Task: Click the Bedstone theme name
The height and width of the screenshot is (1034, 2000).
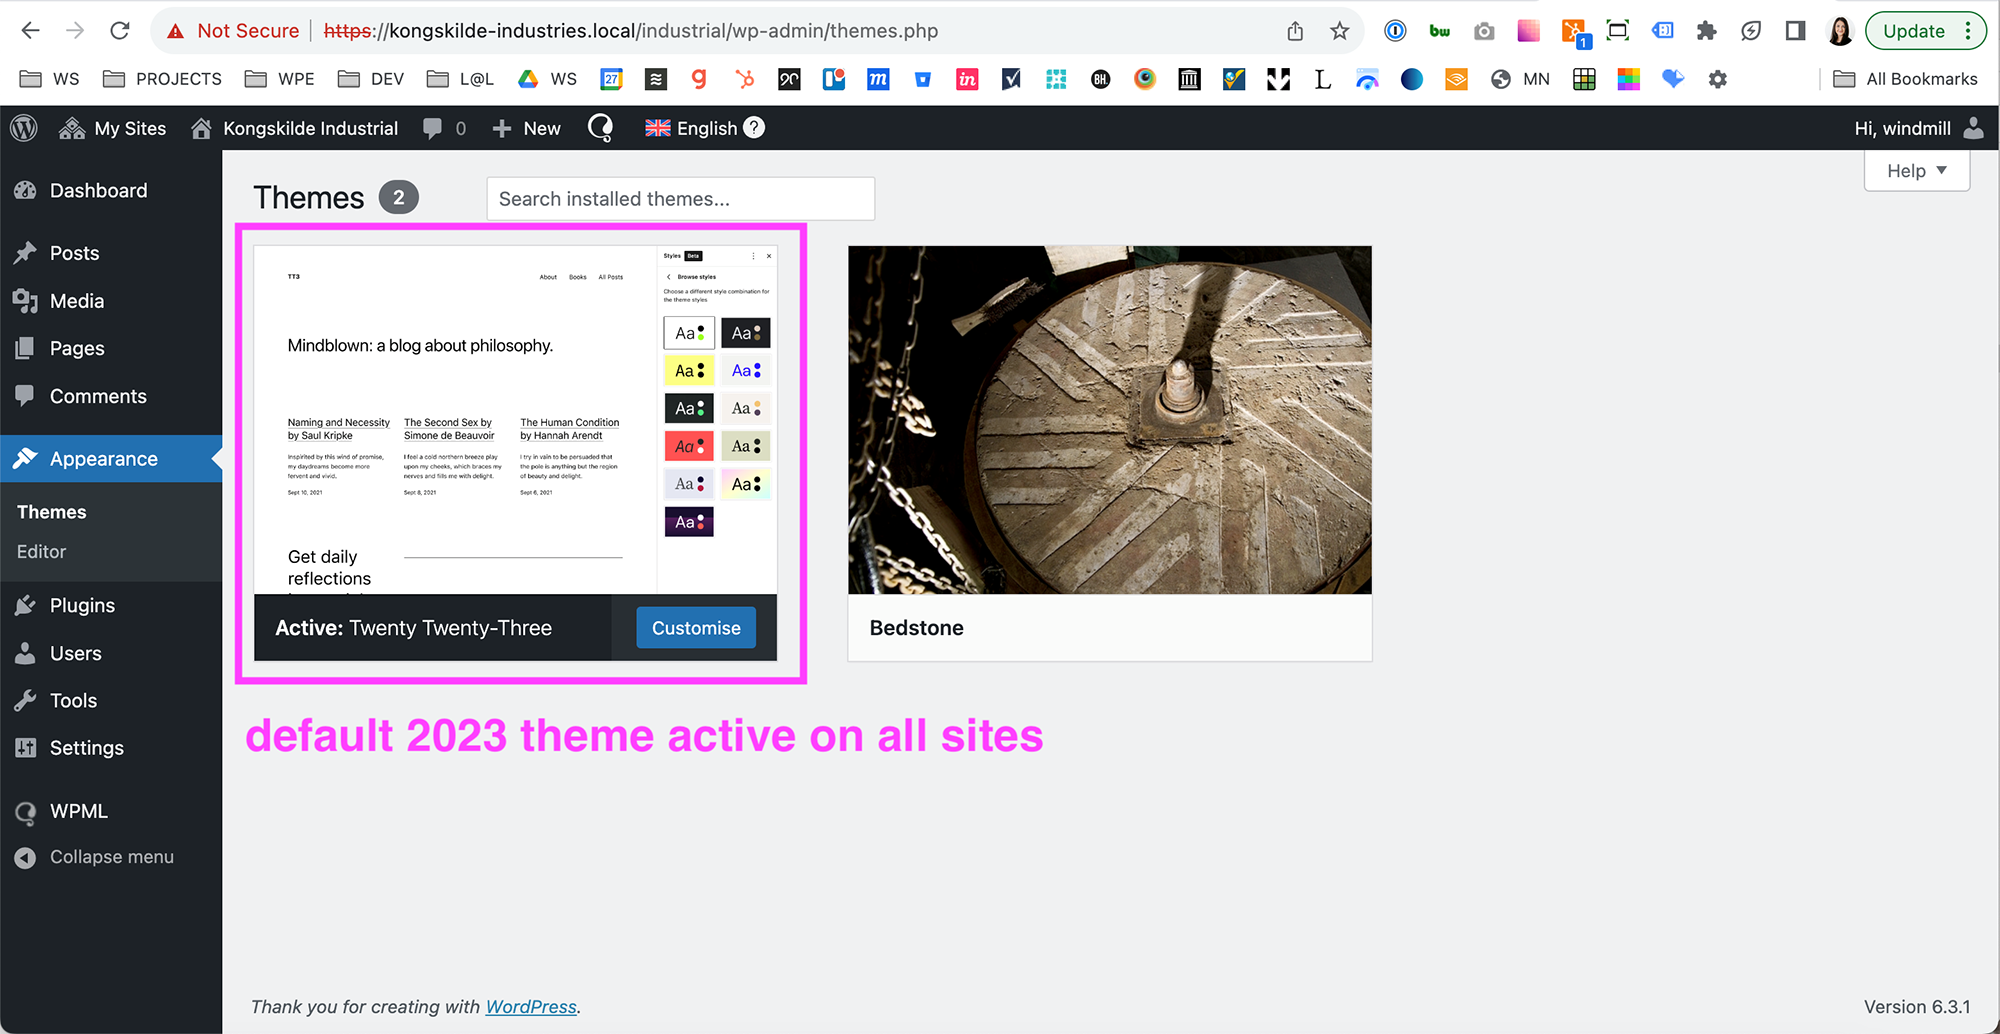Action: coord(917,628)
